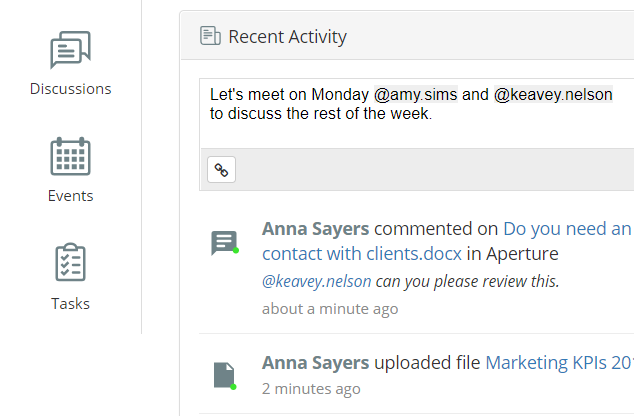The height and width of the screenshot is (416, 634).
Task: Select the Discussions text label
Action: pyautogui.click(x=70, y=89)
